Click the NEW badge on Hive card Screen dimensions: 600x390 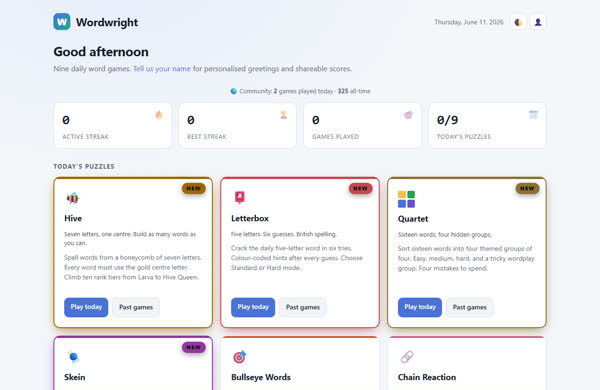194,188
